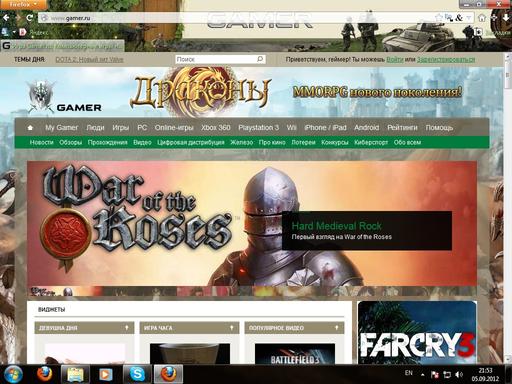Follow the Войти login link
Screen dimensions: 512x384
pos(395,59)
